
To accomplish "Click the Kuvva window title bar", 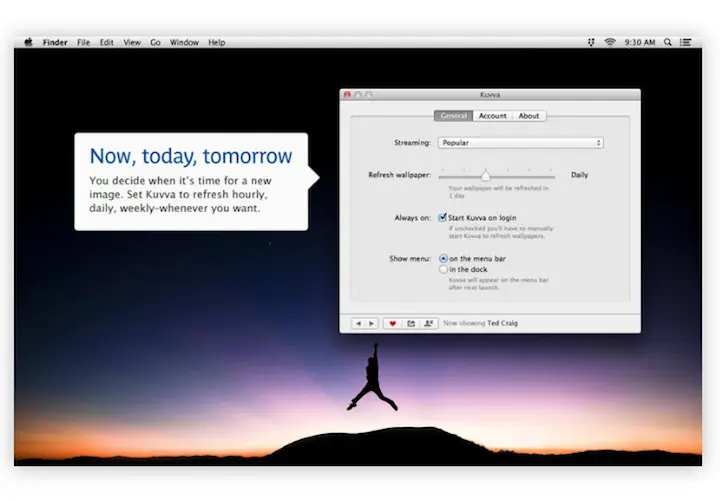I will pyautogui.click(x=490, y=95).
